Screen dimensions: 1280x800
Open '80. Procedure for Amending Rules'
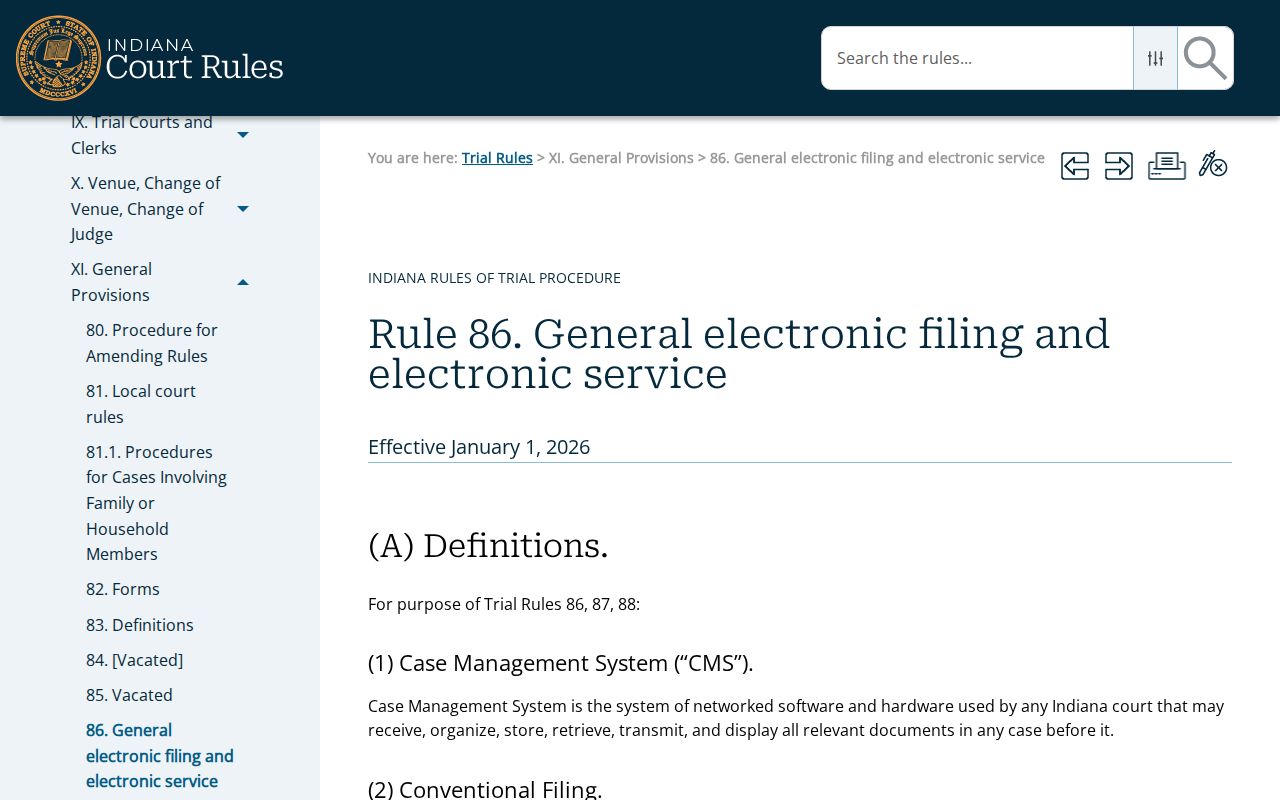click(152, 343)
